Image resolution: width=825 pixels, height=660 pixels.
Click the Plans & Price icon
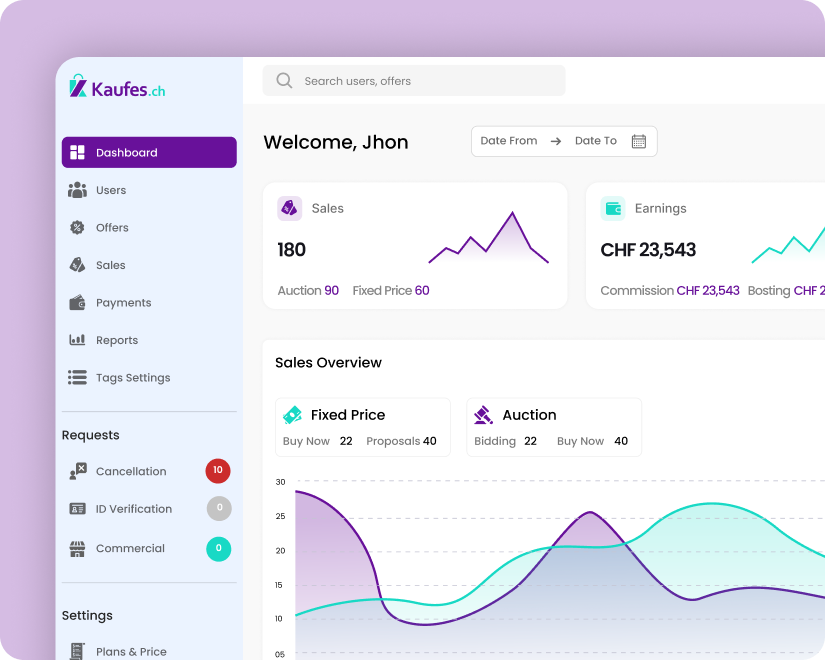click(77, 651)
